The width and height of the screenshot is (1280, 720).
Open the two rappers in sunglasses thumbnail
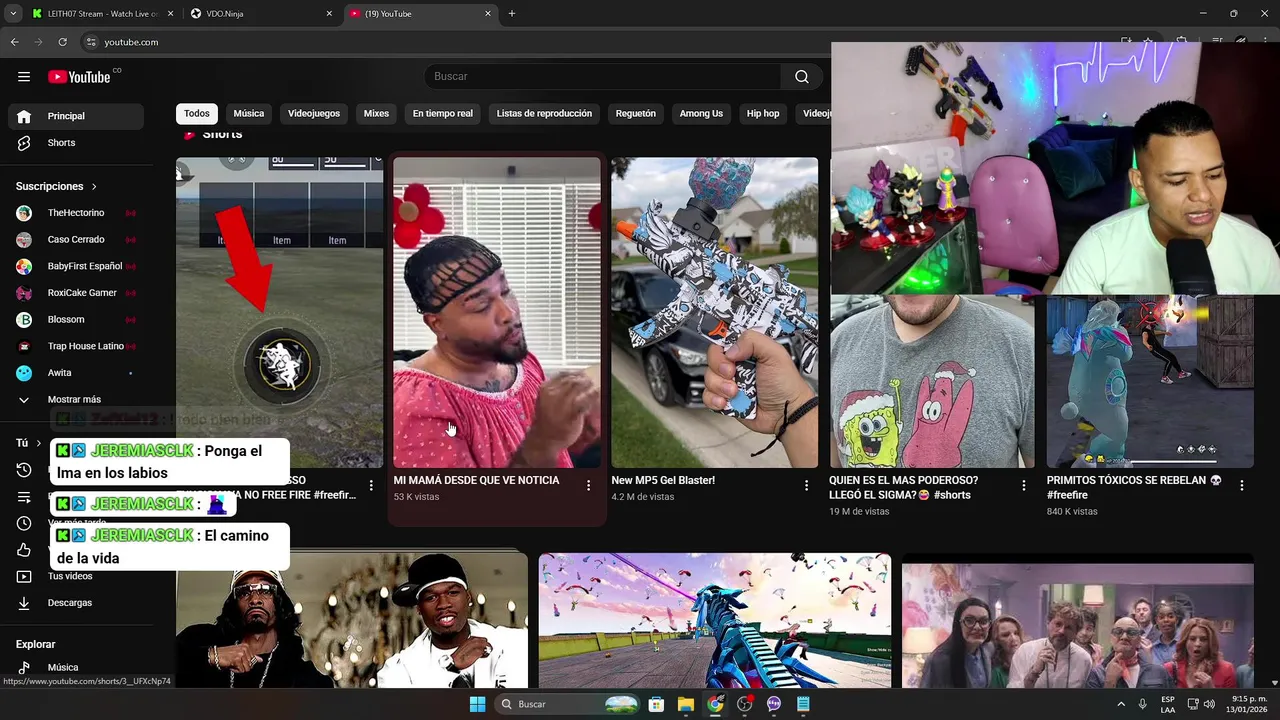352,620
